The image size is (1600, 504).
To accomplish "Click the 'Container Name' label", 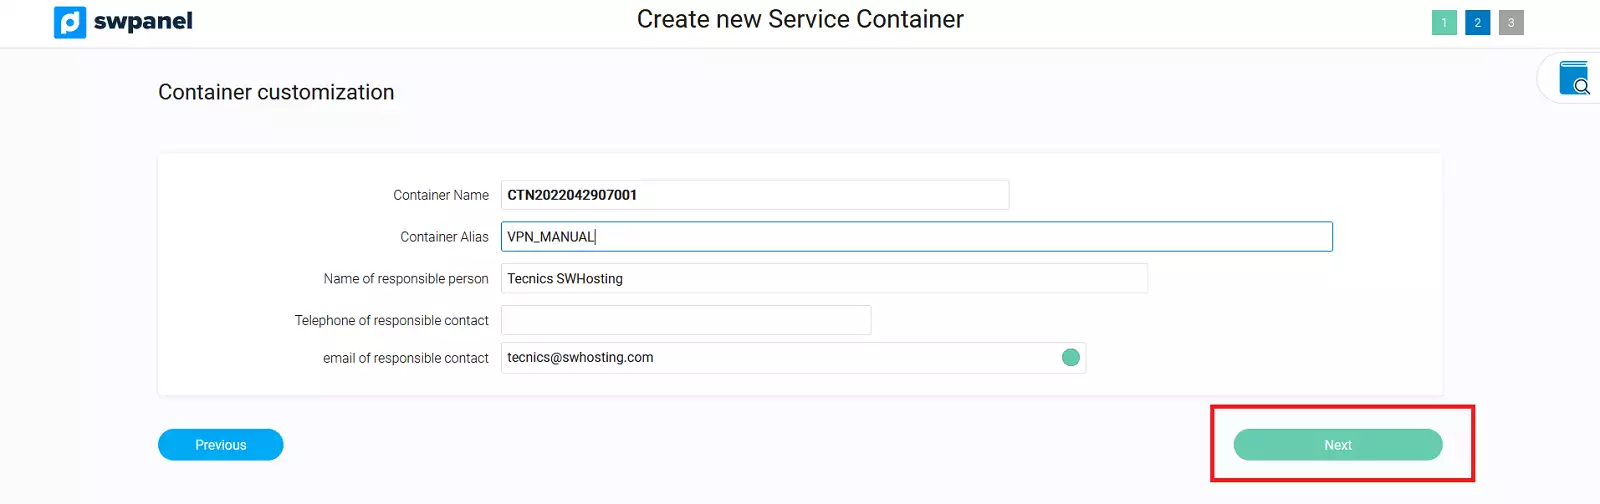I will [441, 195].
